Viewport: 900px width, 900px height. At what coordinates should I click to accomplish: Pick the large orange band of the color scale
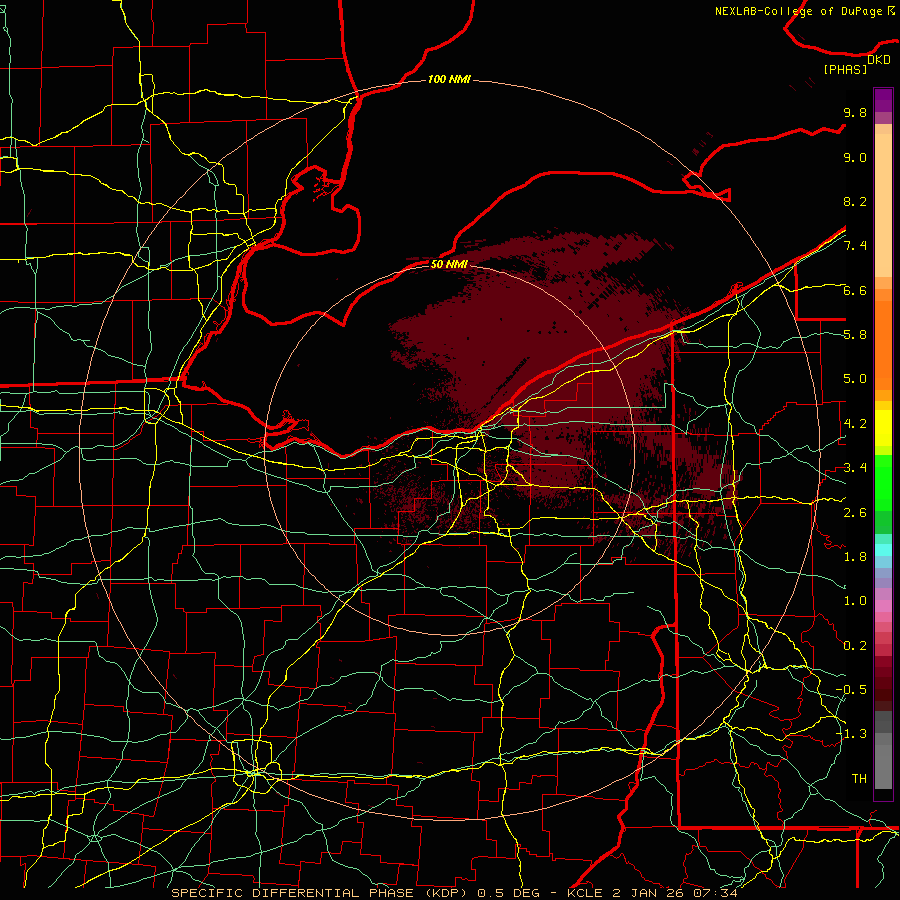(x=883, y=344)
